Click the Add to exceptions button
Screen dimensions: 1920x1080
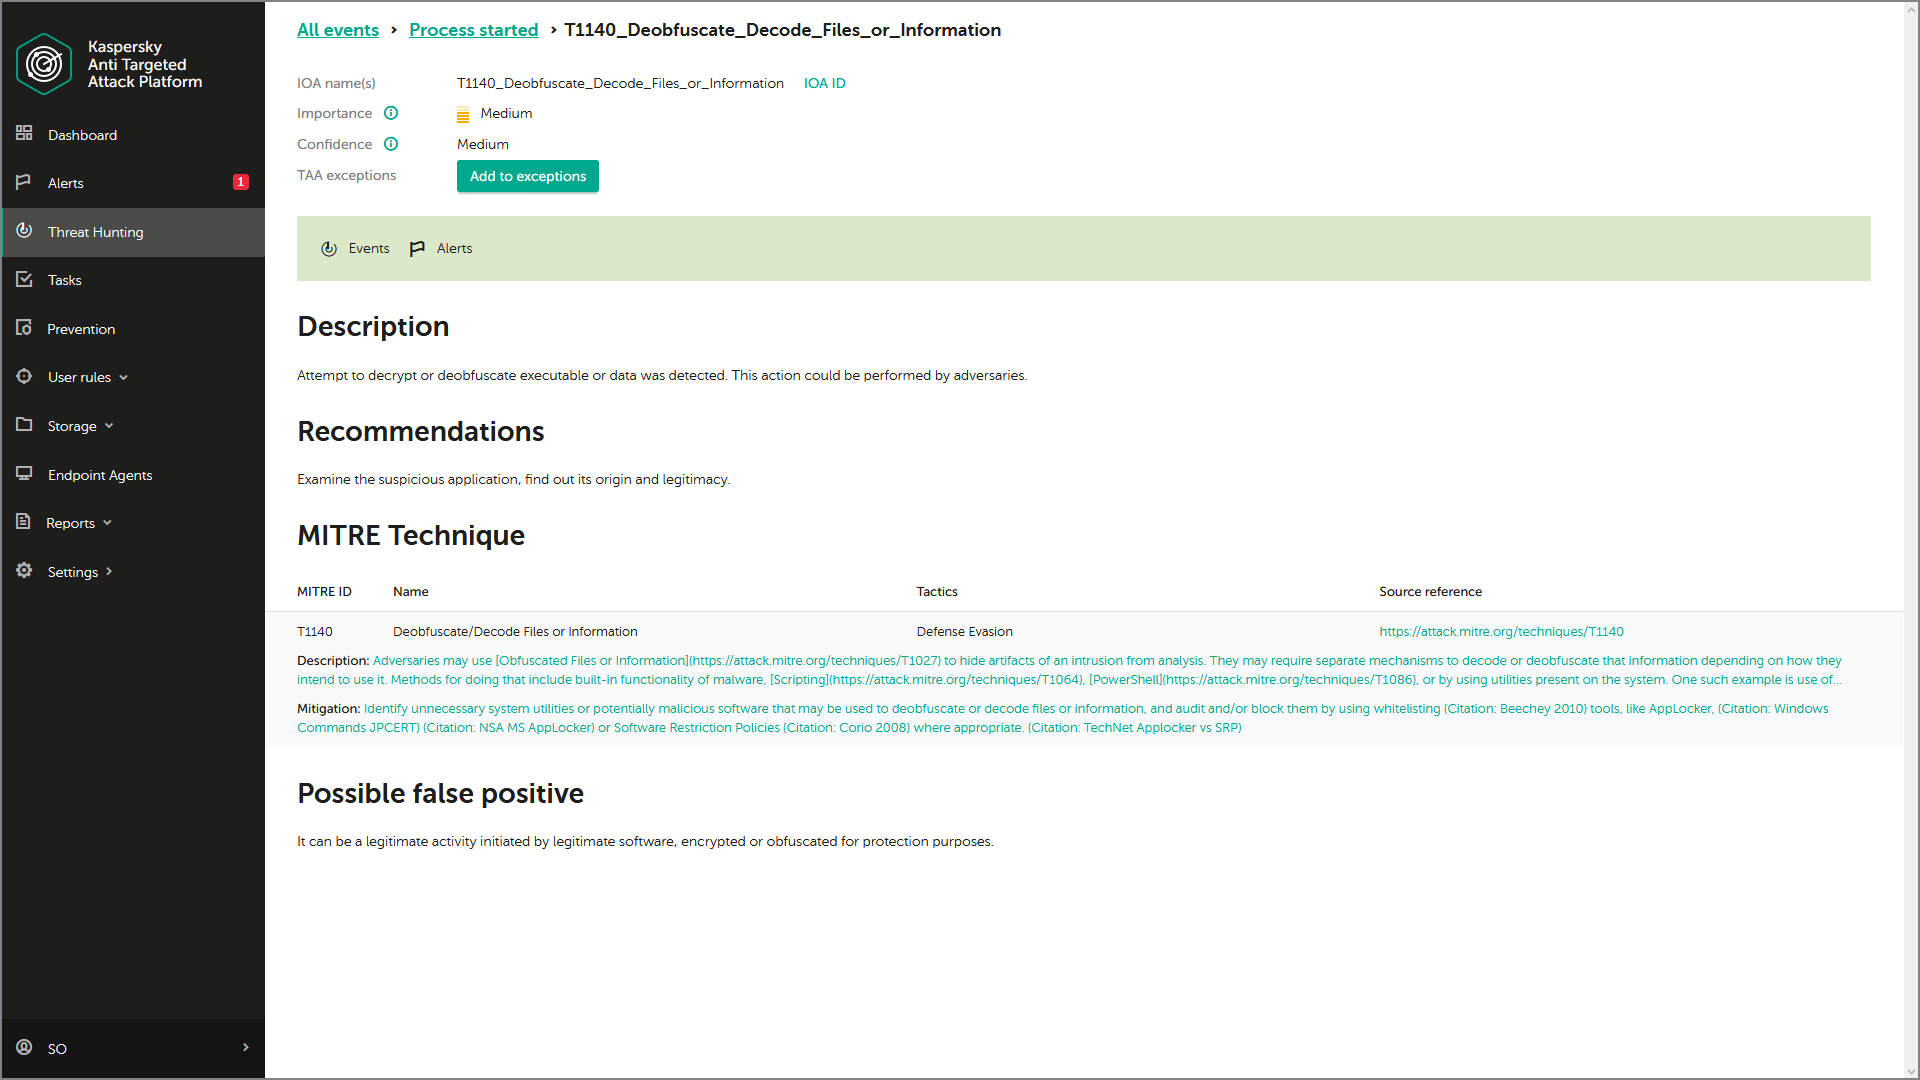click(x=527, y=176)
